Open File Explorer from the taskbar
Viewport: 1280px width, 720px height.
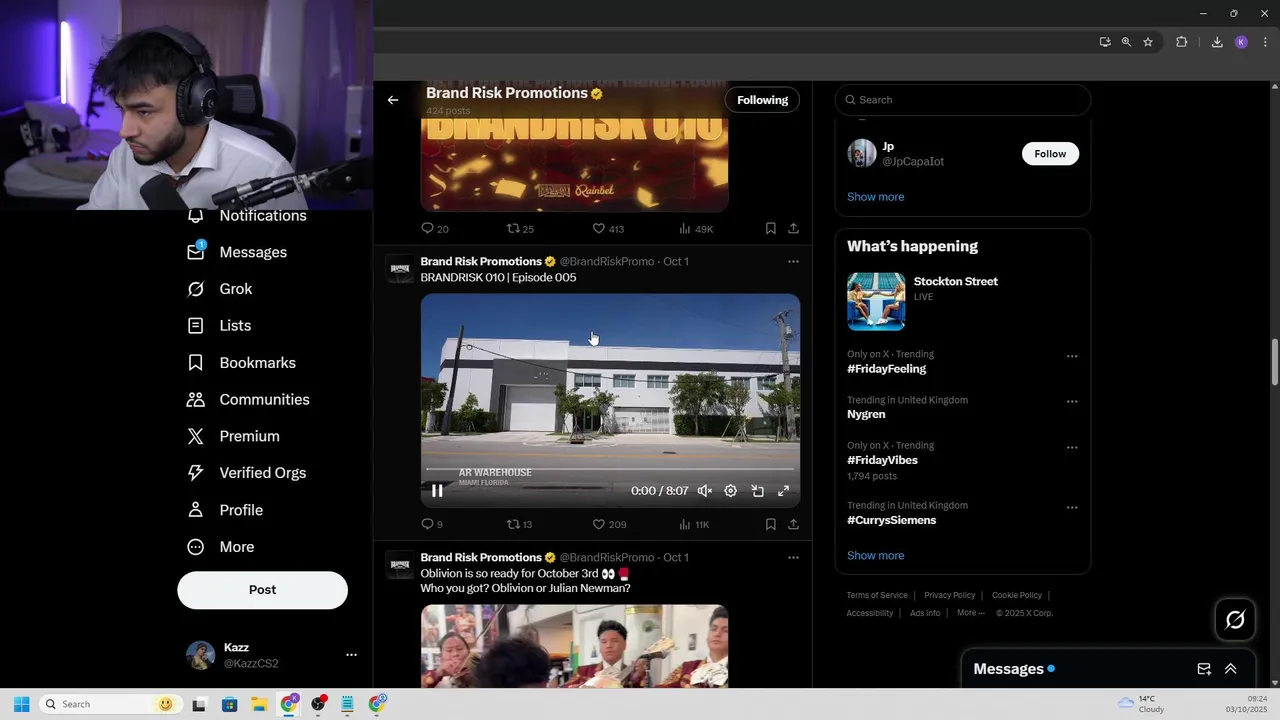pos(259,704)
